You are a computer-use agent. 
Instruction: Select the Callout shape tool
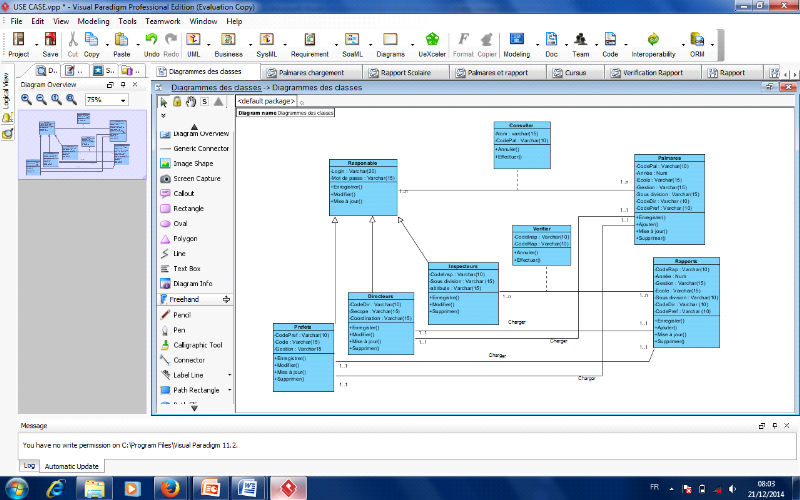coord(184,193)
